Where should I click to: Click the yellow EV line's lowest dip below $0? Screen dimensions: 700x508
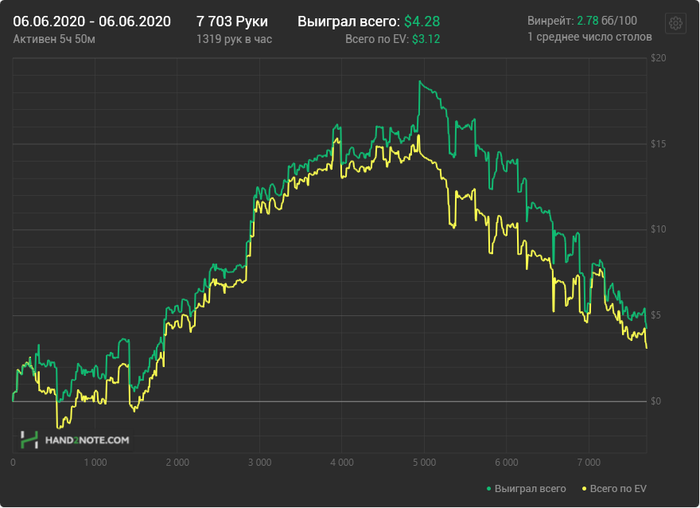(58, 427)
